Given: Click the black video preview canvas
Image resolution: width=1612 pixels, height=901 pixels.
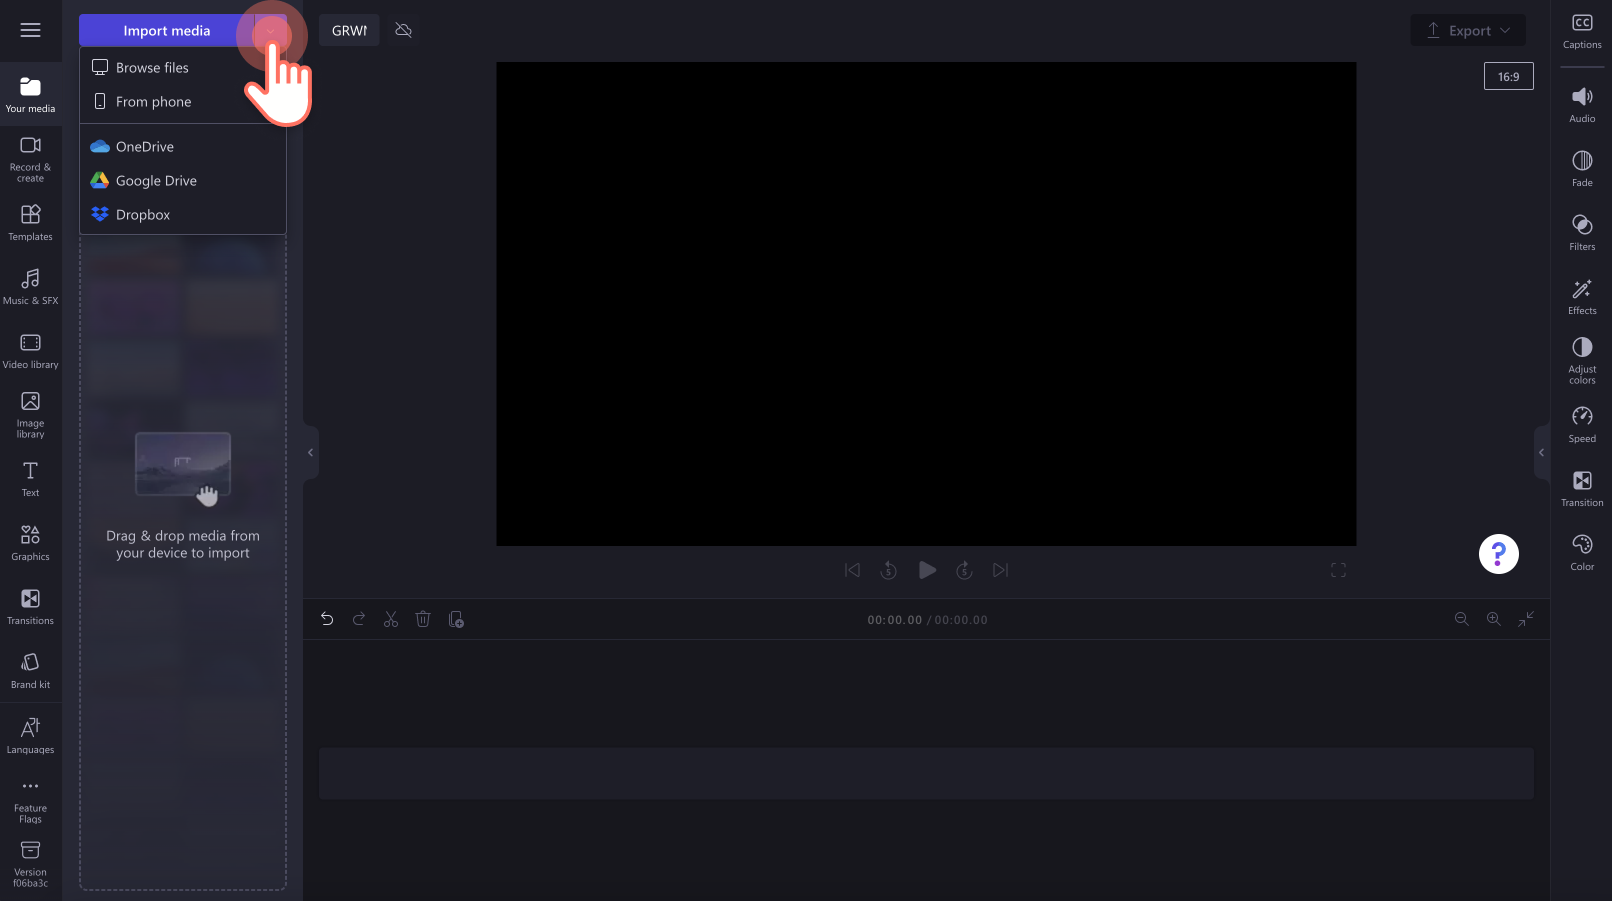Looking at the screenshot, I should (x=926, y=304).
